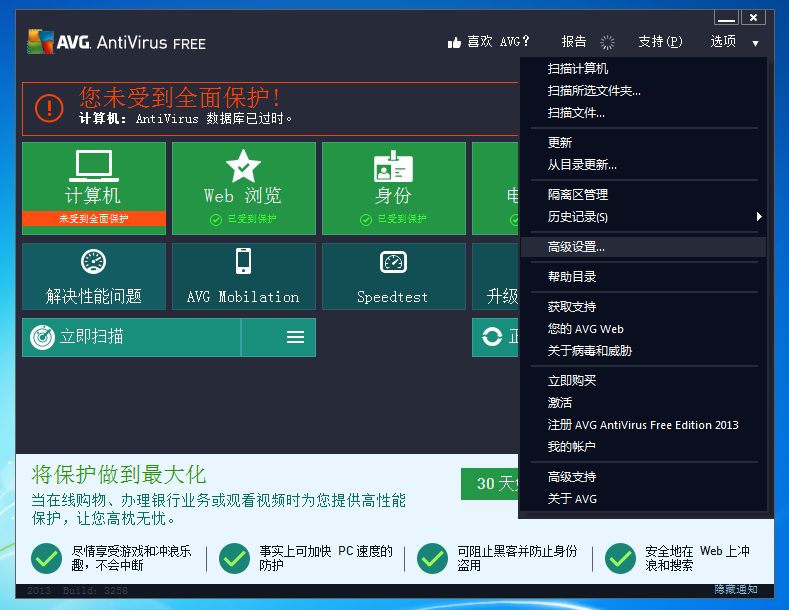The image size is (789, 610).
Task: Click the 隐藏通知 link
Action: coord(736,589)
